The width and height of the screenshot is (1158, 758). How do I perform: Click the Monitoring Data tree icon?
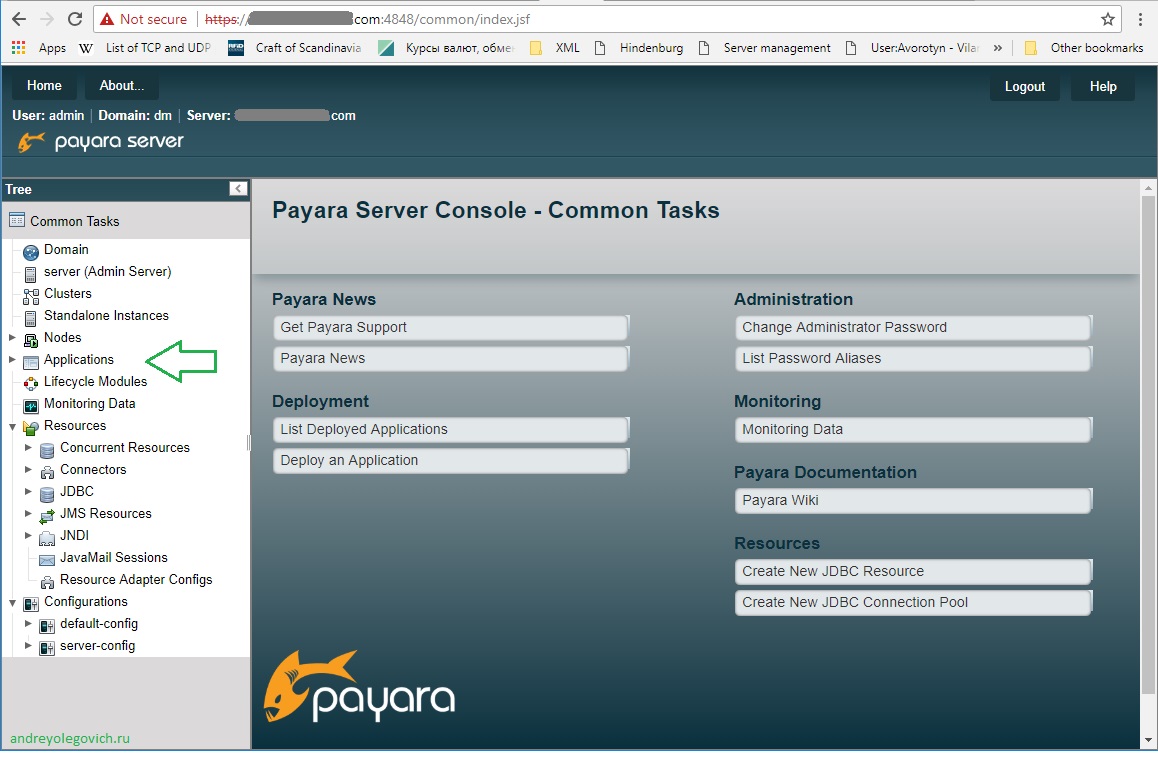click(x=30, y=406)
